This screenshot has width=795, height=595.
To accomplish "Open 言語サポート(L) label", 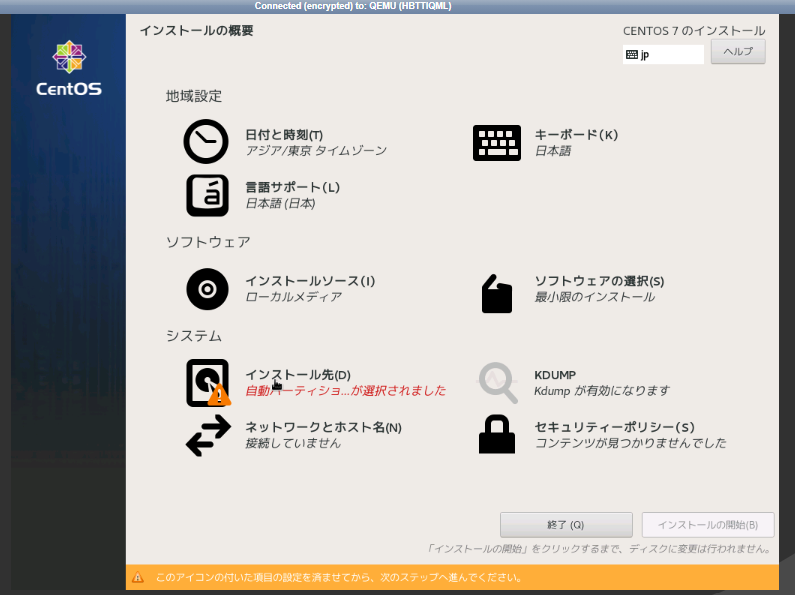I will (293, 187).
